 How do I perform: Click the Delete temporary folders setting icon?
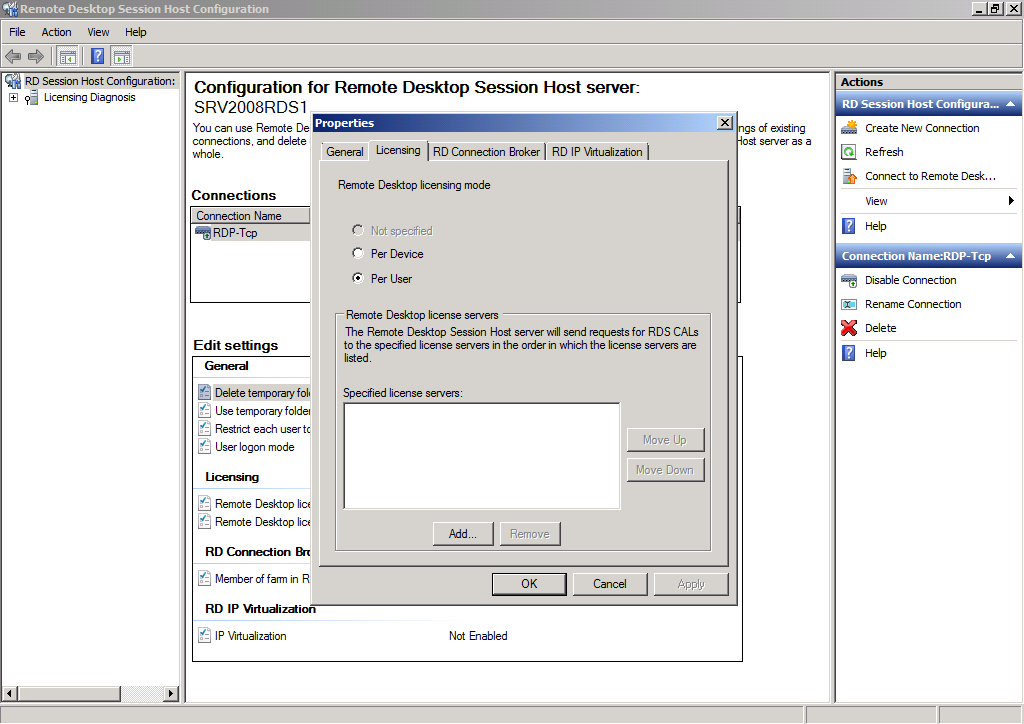[x=204, y=392]
